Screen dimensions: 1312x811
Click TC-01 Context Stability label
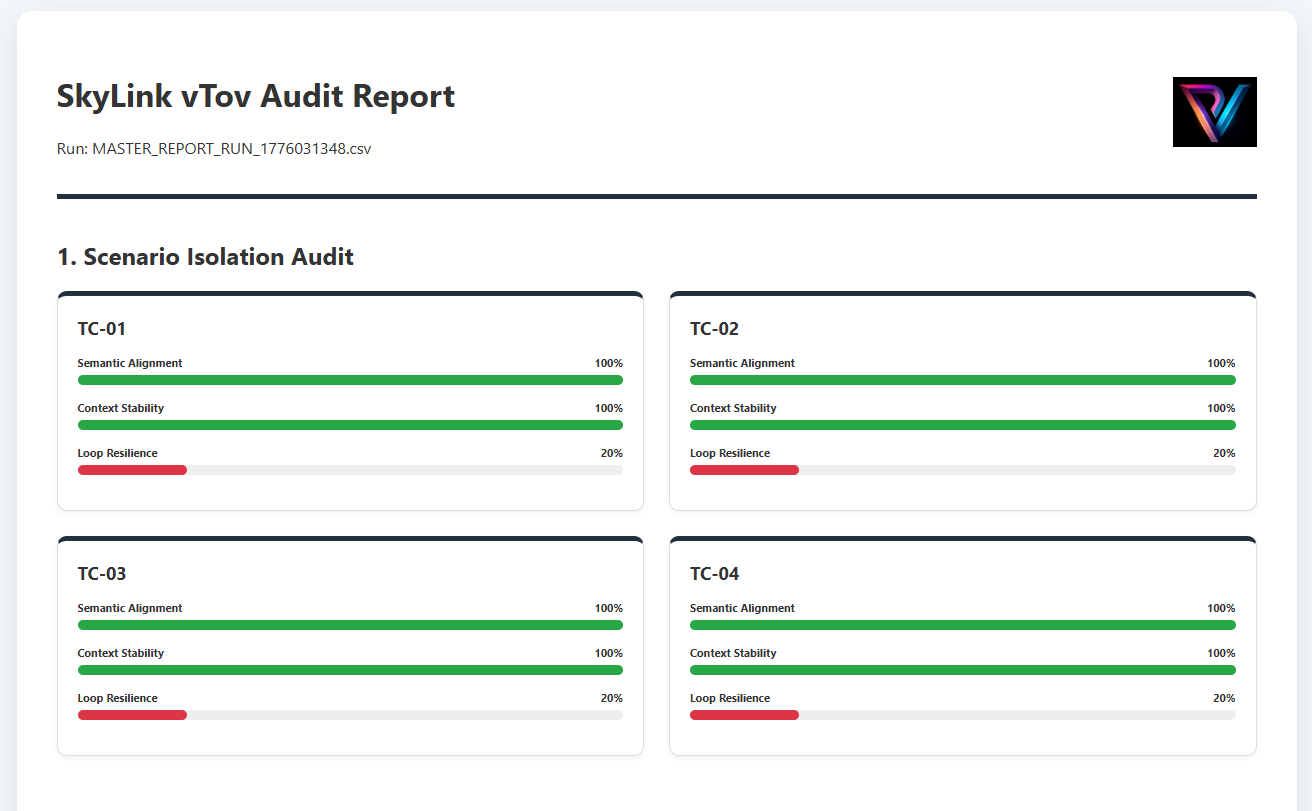point(121,409)
